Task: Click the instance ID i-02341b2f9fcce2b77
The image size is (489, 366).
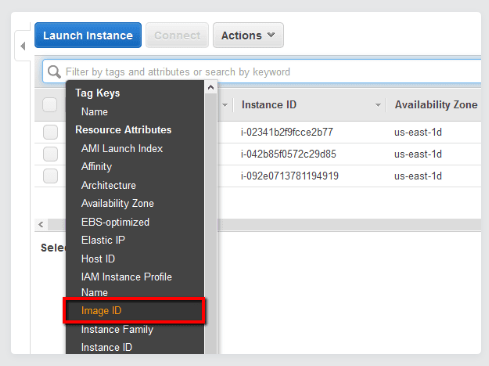Action: coord(287,132)
